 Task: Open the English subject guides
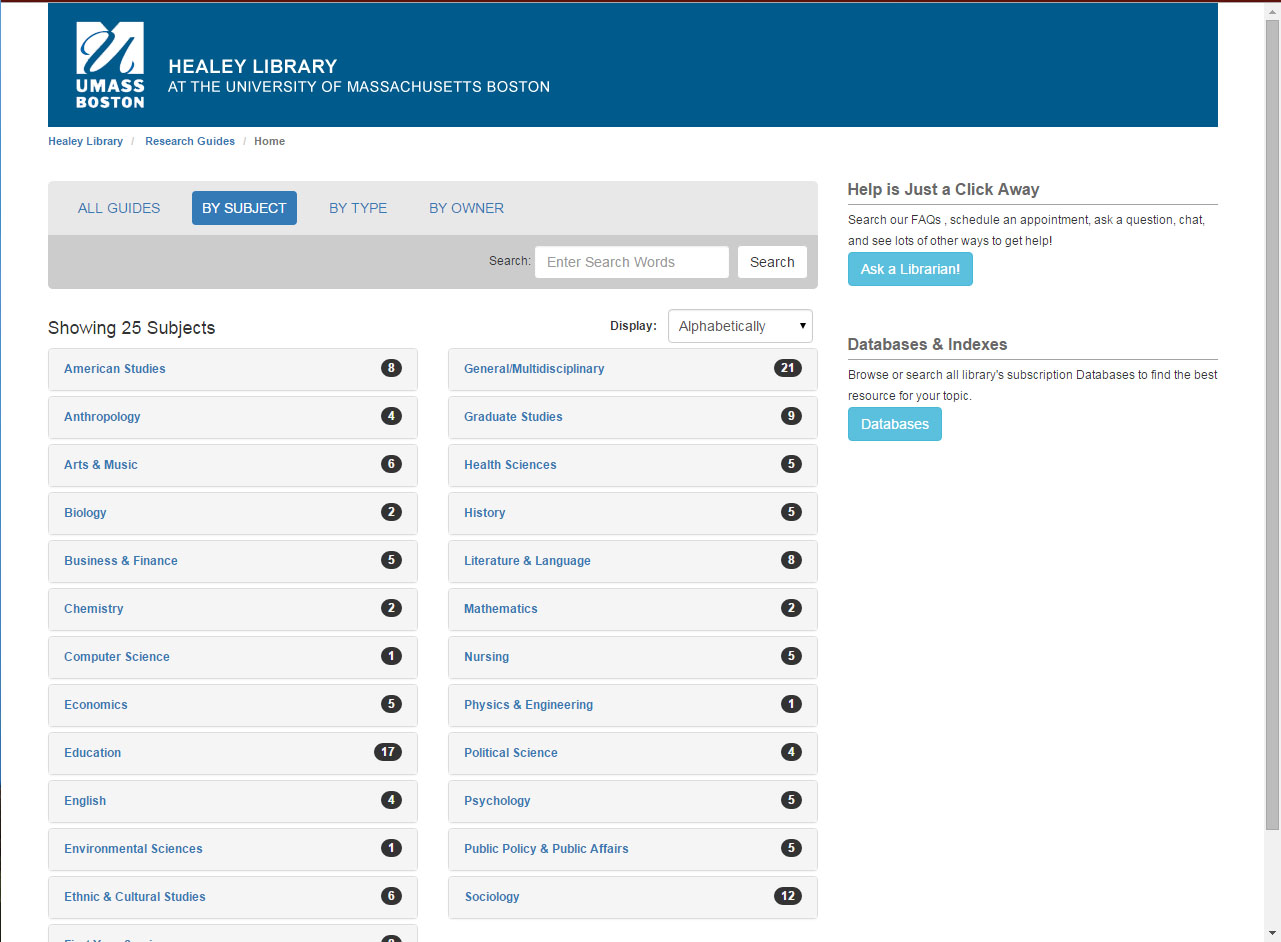233,801
